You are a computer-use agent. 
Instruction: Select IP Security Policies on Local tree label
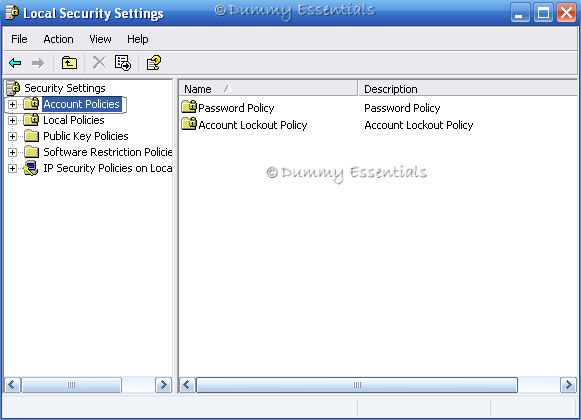(107, 168)
